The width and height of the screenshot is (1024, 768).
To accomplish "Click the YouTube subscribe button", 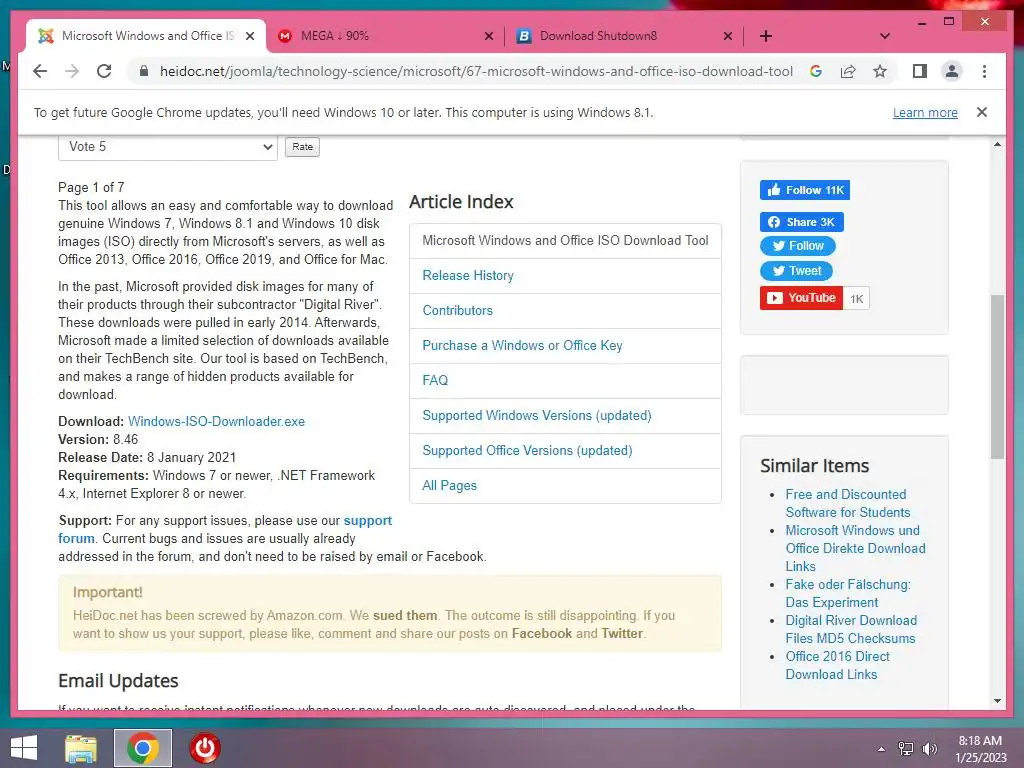I will pos(801,298).
